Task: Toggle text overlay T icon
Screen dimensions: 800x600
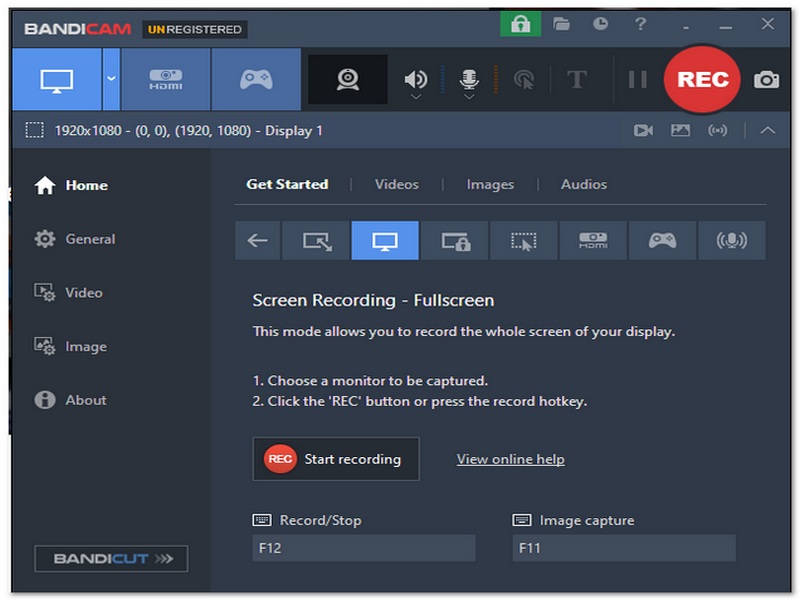Action: point(577,80)
